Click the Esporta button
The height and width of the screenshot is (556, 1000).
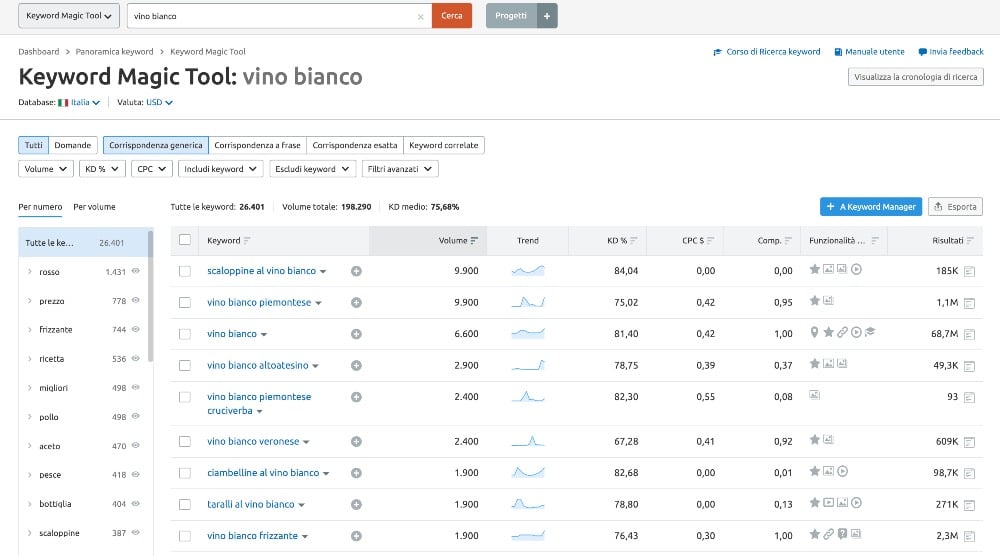(x=955, y=207)
